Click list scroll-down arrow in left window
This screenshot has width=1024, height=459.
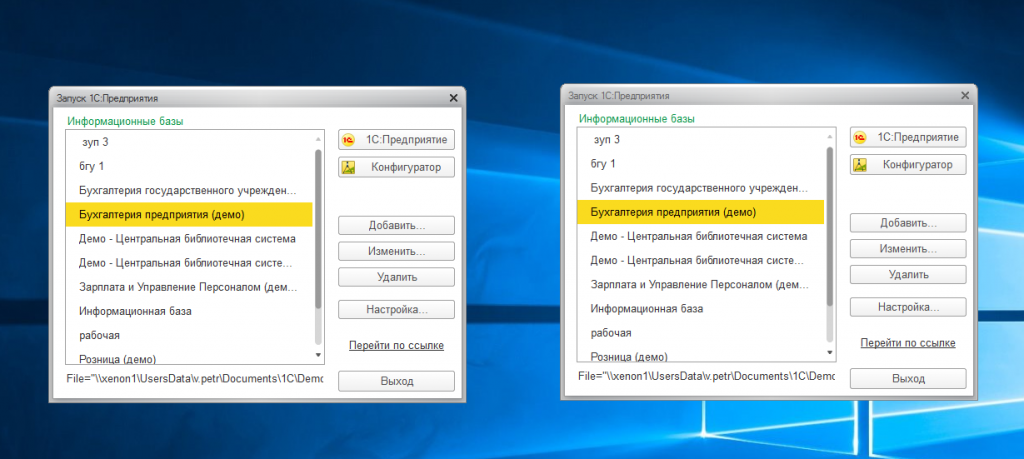pos(318,355)
